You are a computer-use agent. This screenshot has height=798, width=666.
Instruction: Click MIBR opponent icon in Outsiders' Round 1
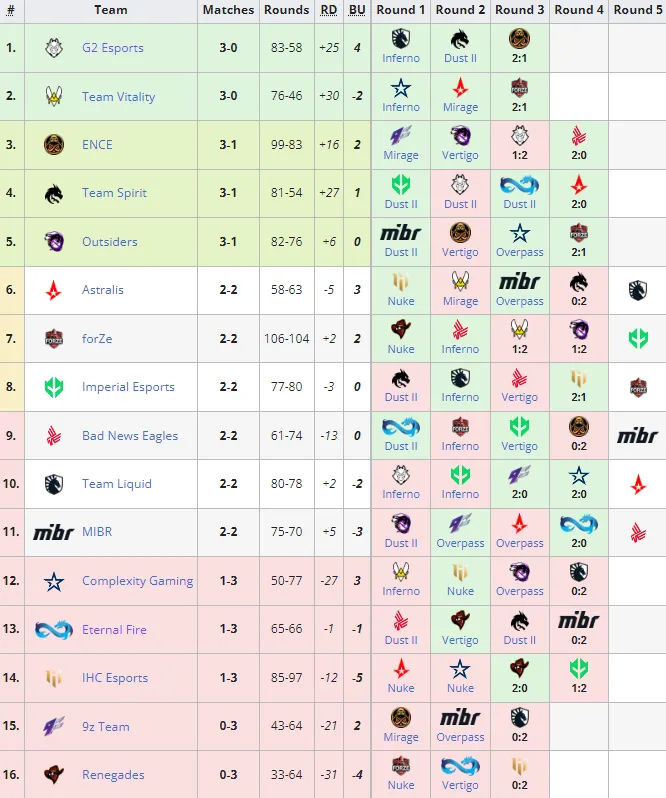click(x=401, y=233)
